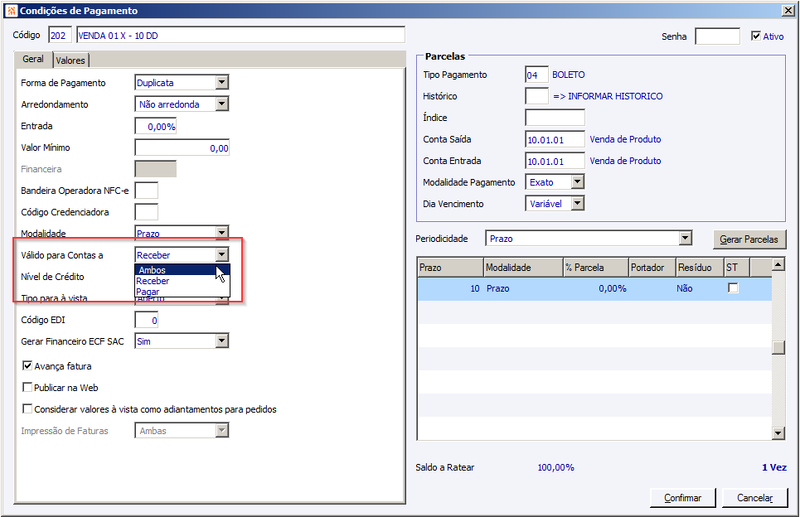Click scroll down arrow in parcelas grid
The width and height of the screenshot is (800, 517).
[778, 433]
